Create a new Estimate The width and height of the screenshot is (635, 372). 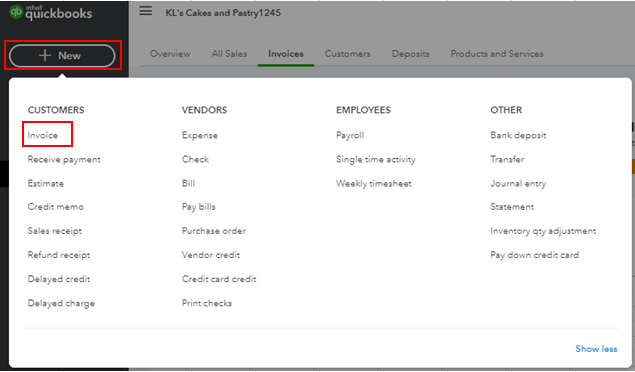point(46,183)
